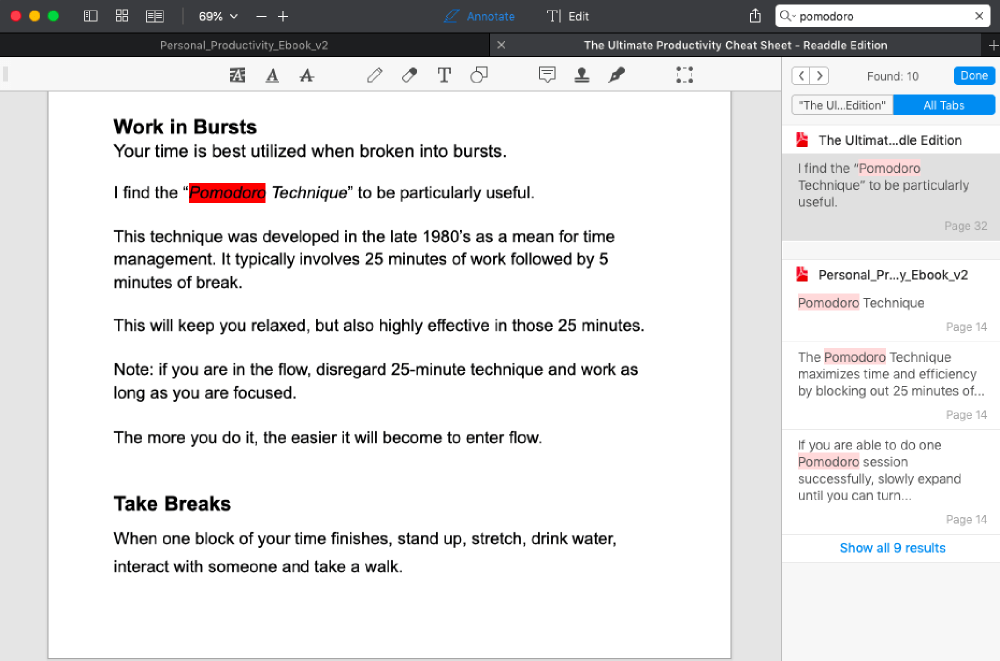
Task: Go to next search result arrow
Action: [x=819, y=76]
